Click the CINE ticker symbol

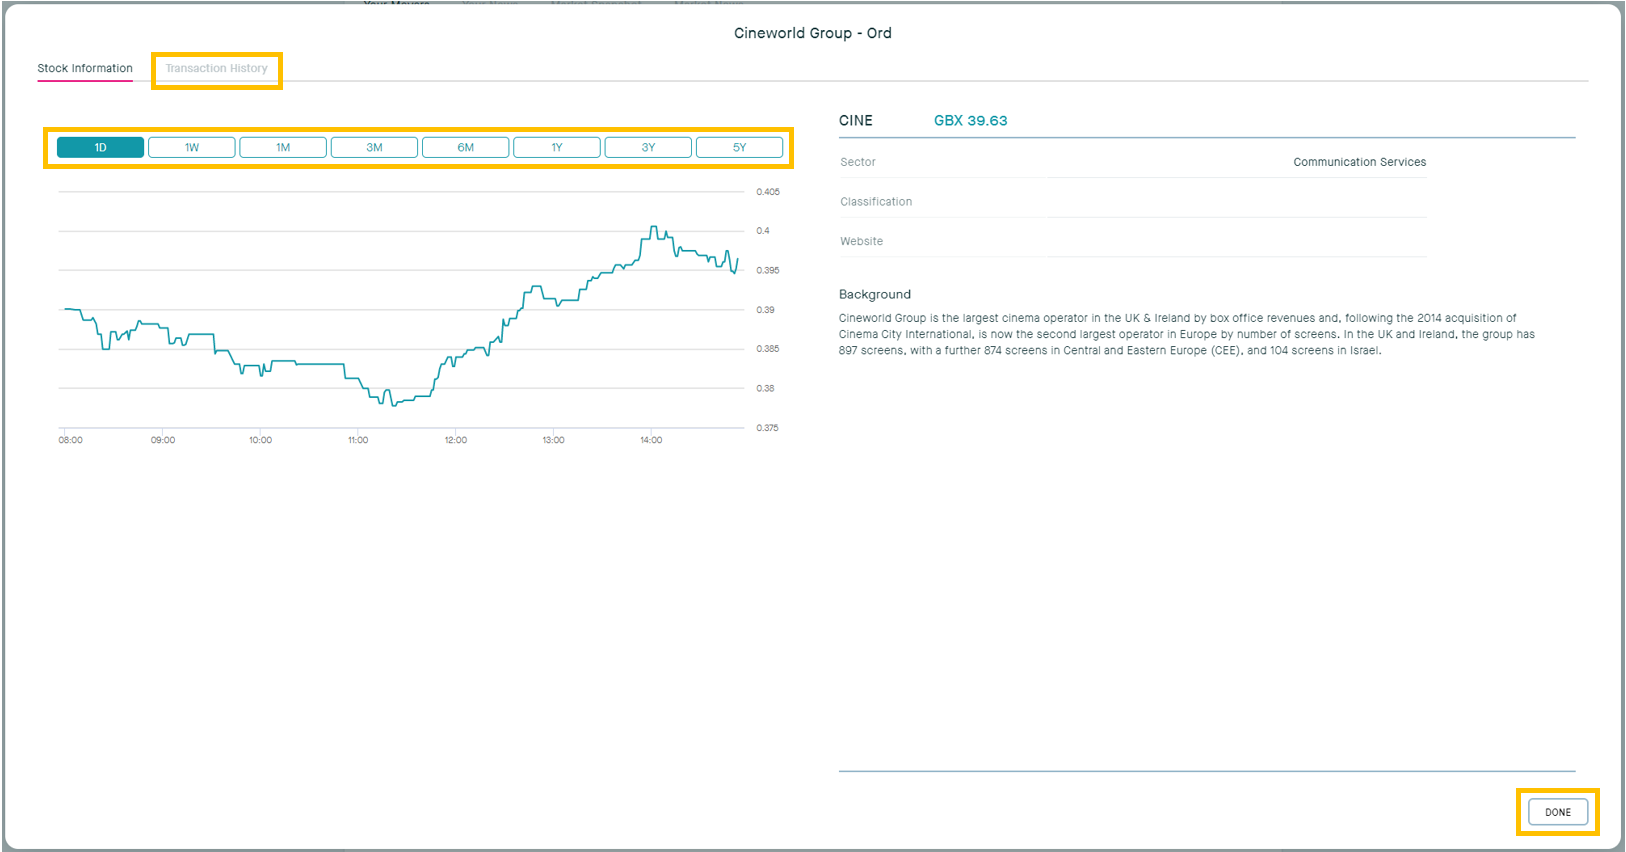tap(855, 121)
